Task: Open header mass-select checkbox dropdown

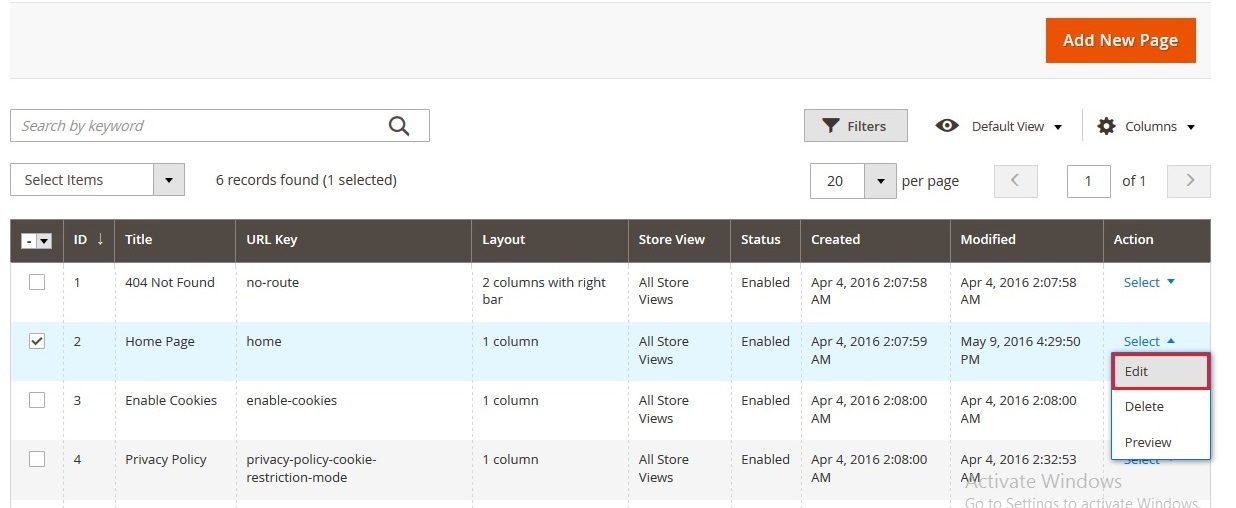Action: [44, 241]
